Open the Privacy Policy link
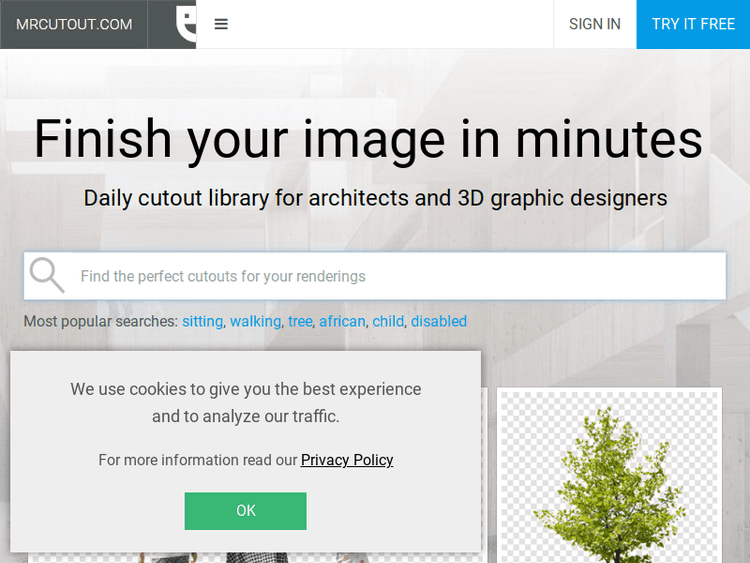The height and width of the screenshot is (563, 750). tap(347, 460)
